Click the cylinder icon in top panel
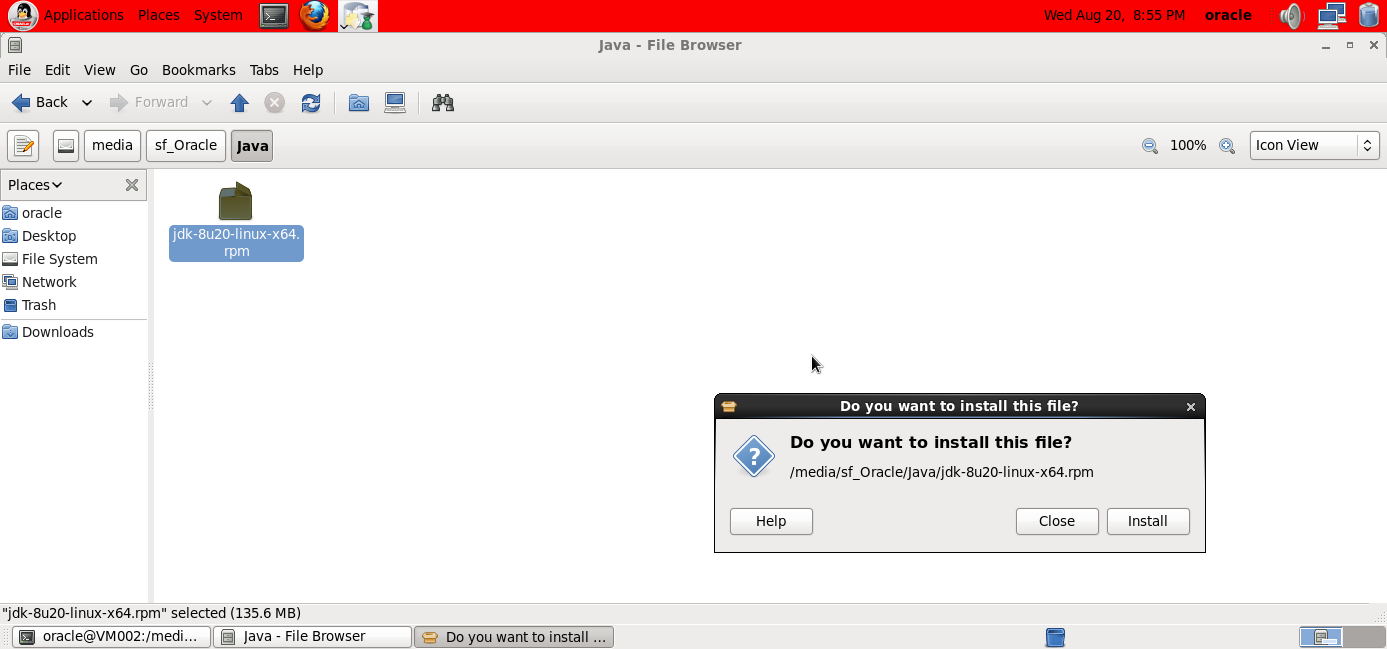This screenshot has width=1387, height=649. pyautogui.click(x=1369, y=15)
